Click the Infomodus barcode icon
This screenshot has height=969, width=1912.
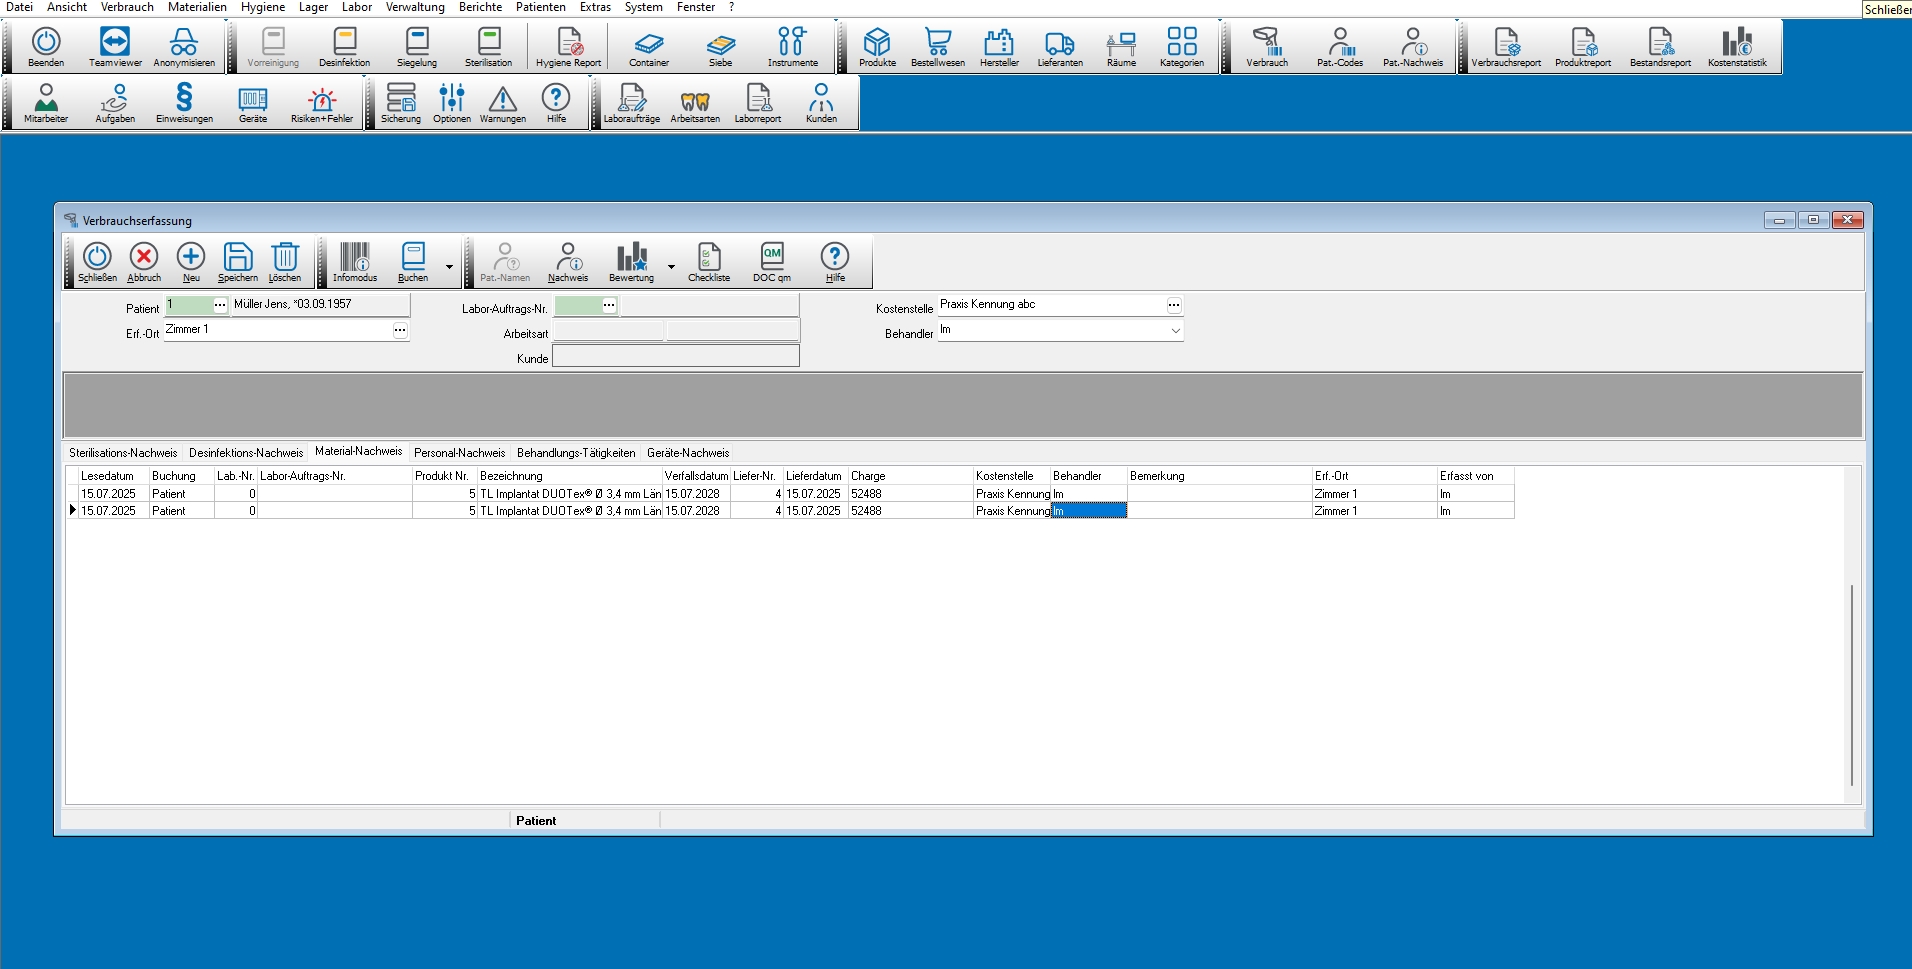[x=355, y=262]
